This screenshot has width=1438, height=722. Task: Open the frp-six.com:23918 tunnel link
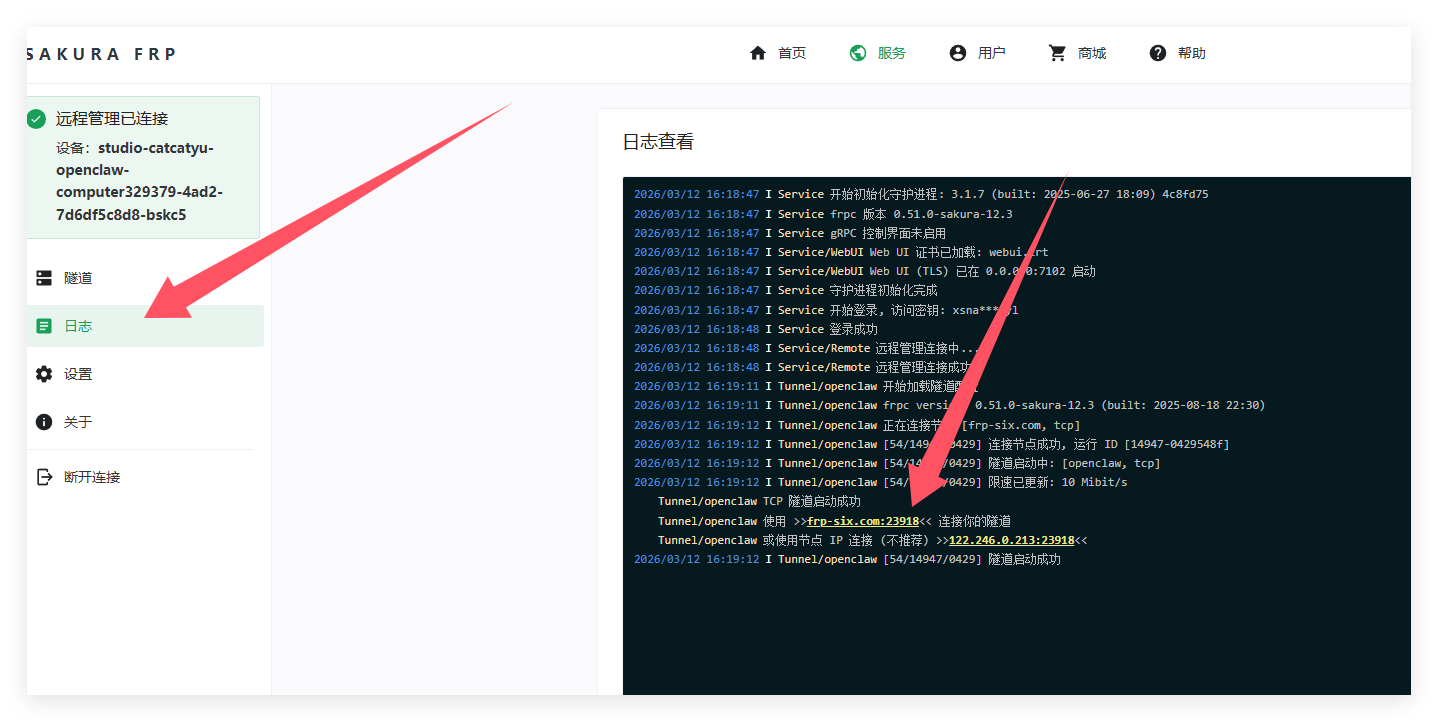tap(863, 521)
